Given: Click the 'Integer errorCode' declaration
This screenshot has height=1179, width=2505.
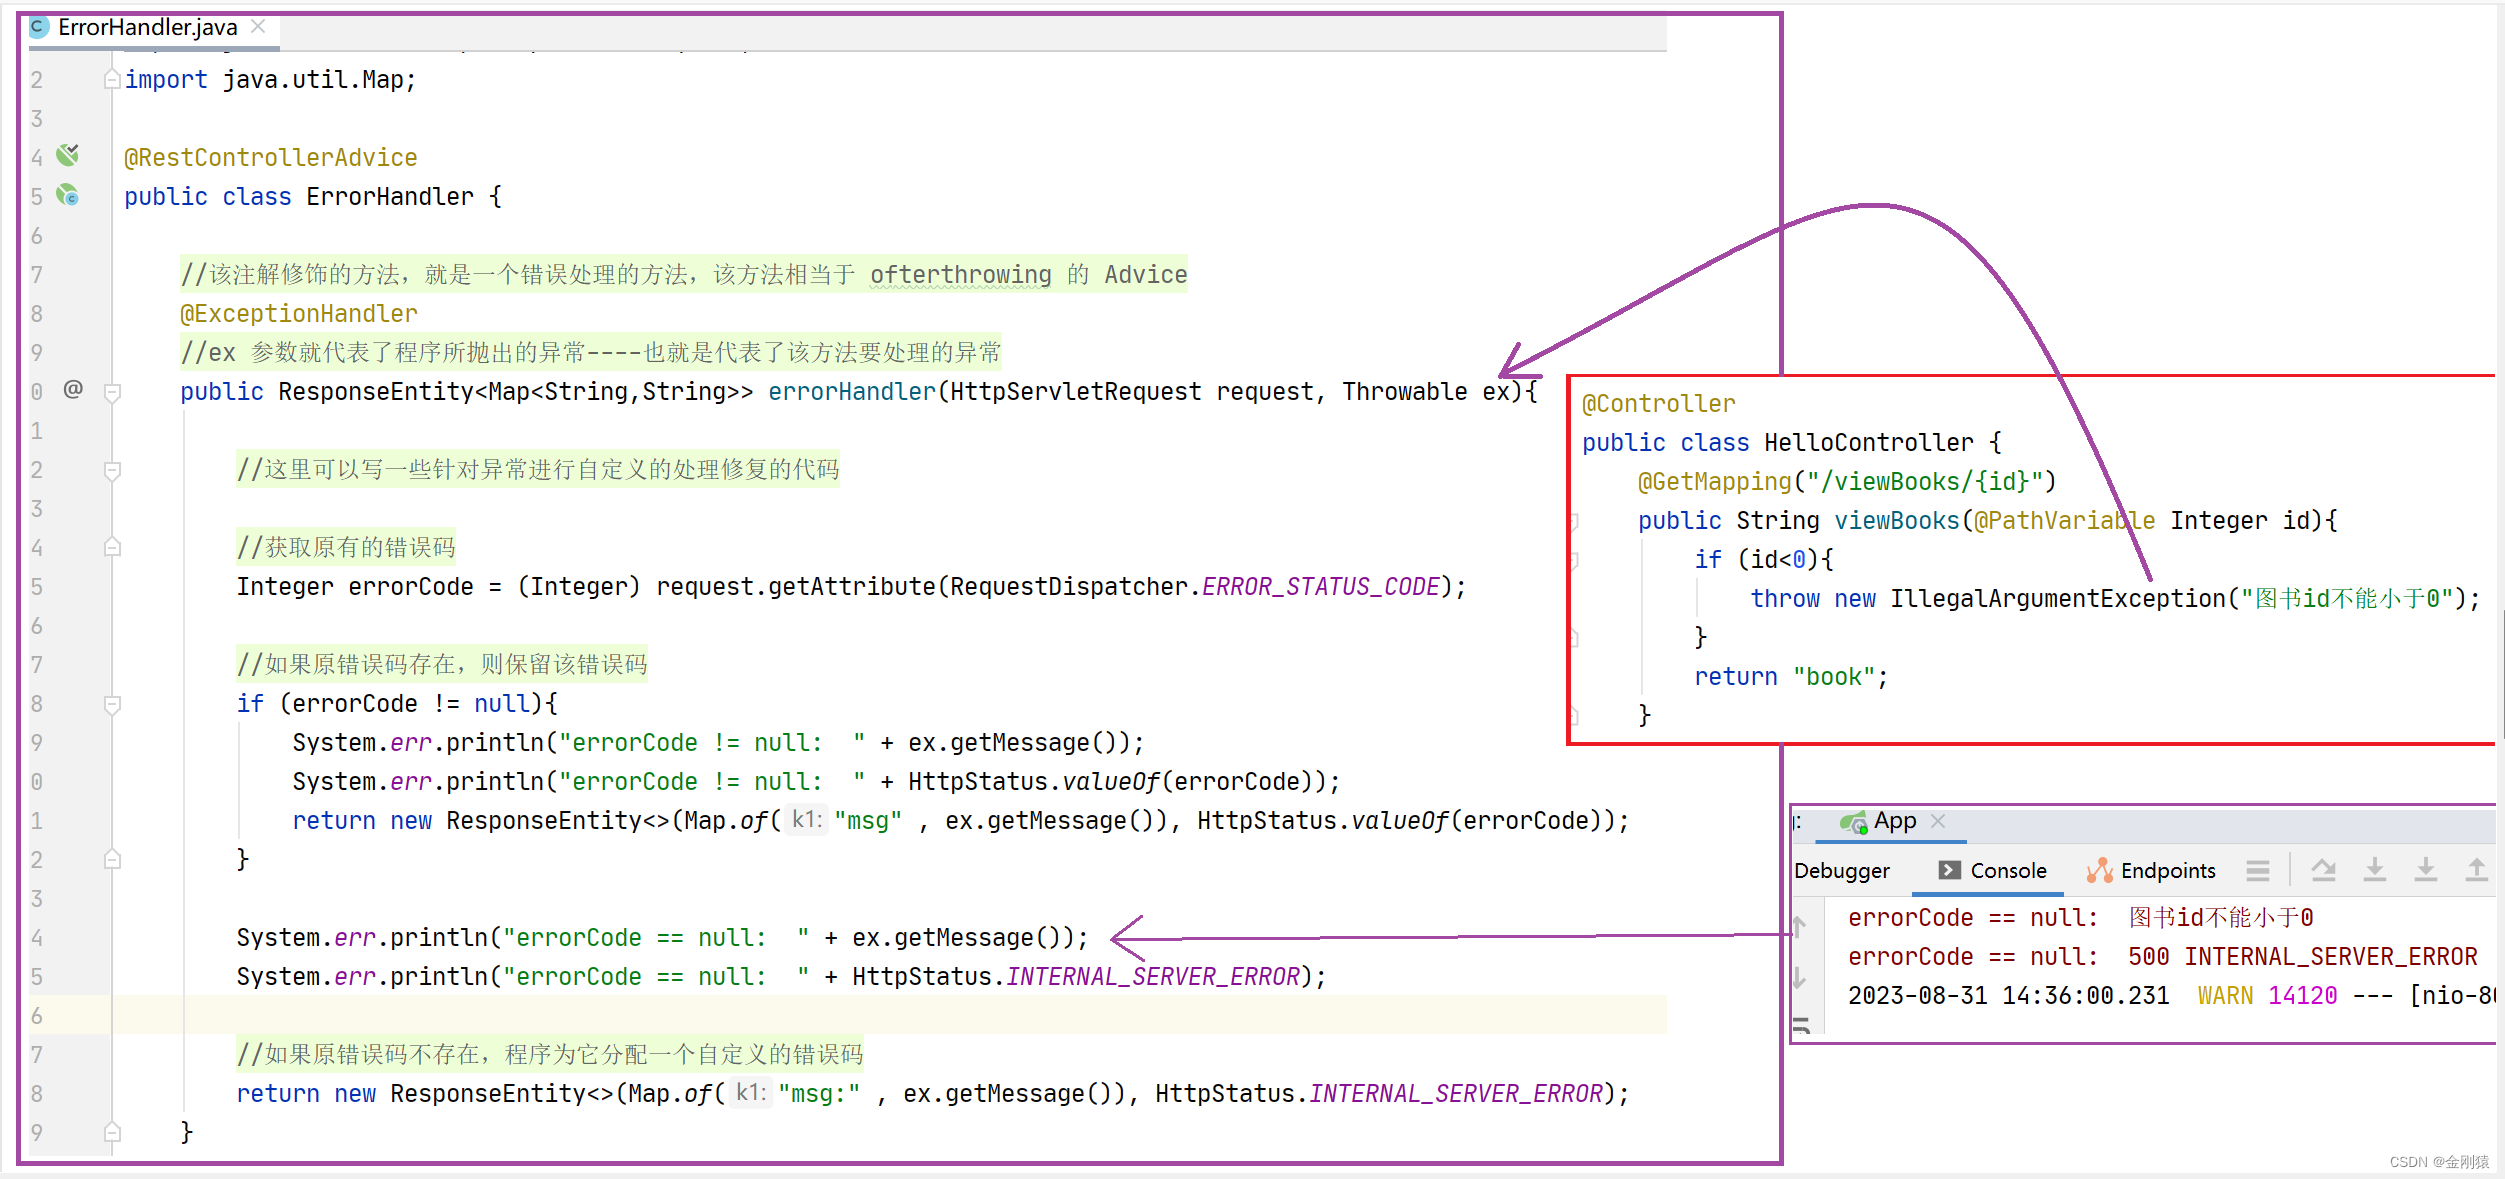Looking at the screenshot, I should (x=355, y=587).
